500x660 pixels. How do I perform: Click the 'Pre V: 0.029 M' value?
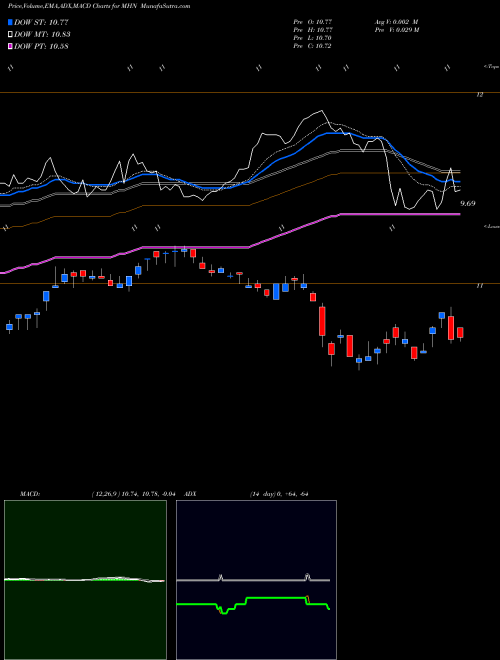tap(396, 30)
